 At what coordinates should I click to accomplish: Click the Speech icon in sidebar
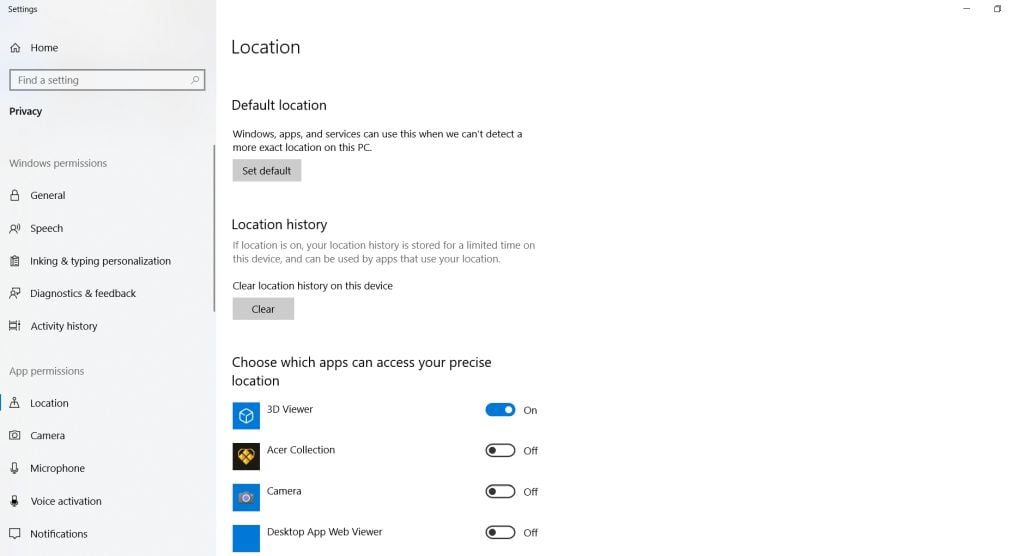[x=15, y=229]
